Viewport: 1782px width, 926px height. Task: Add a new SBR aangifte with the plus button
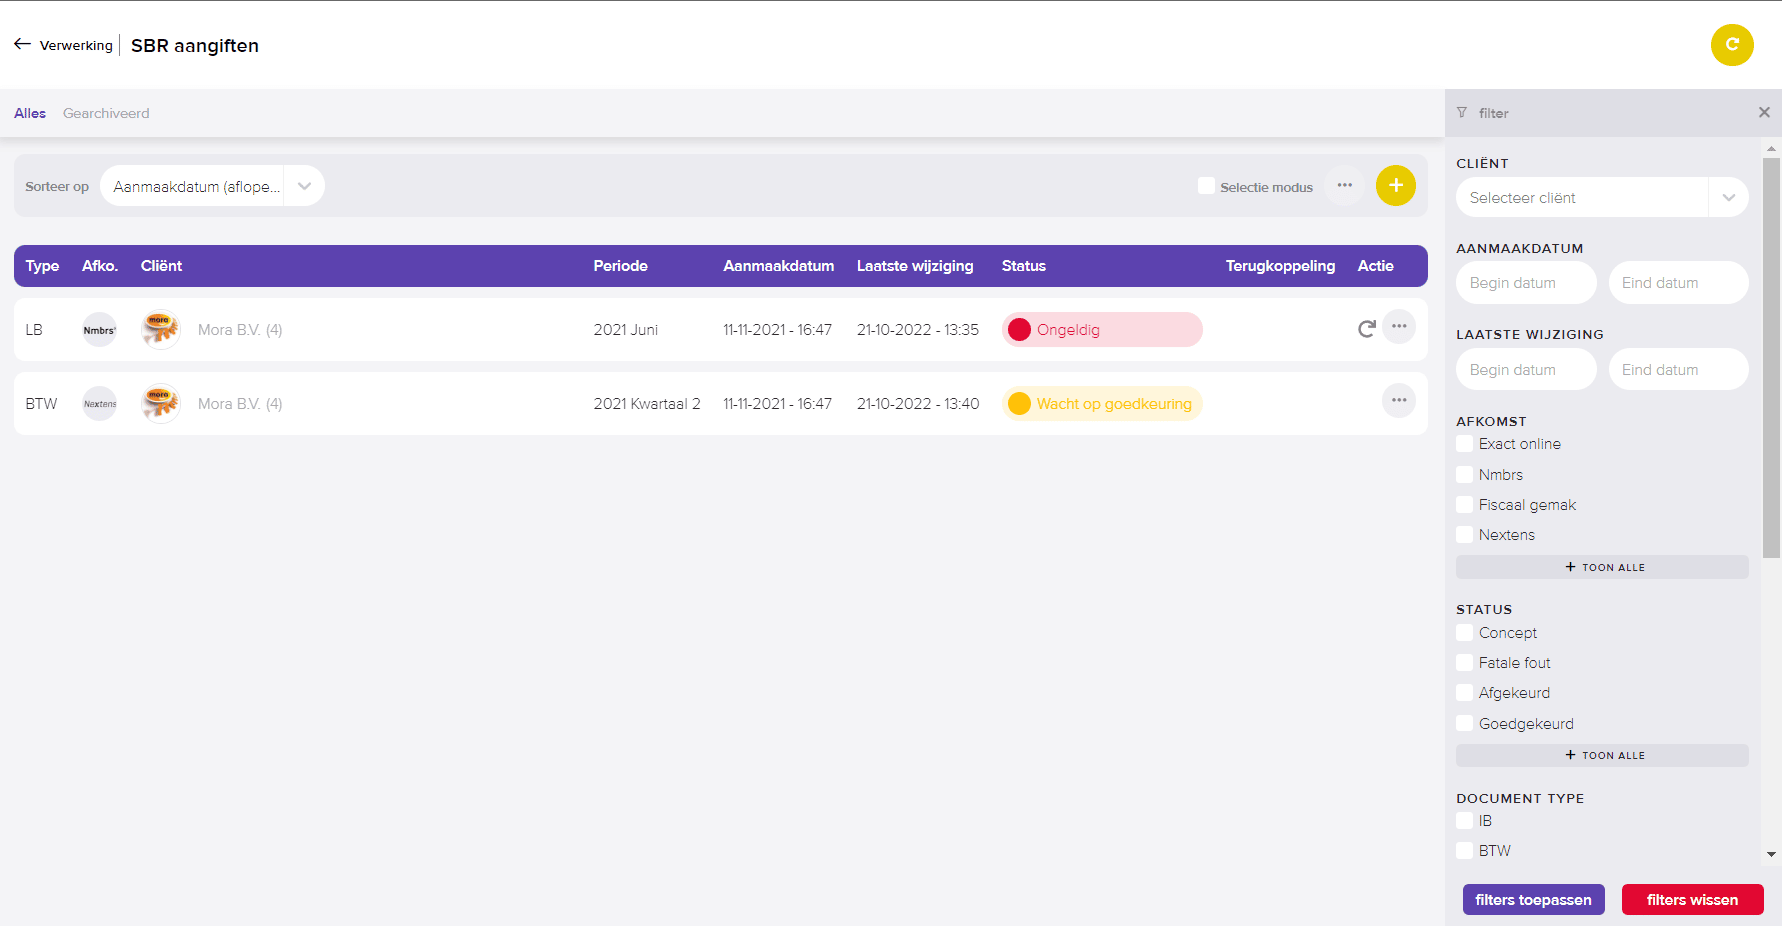point(1395,186)
